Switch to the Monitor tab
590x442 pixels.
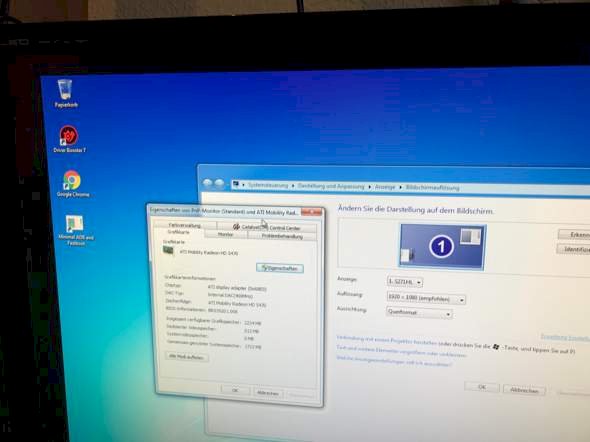tap(225, 234)
